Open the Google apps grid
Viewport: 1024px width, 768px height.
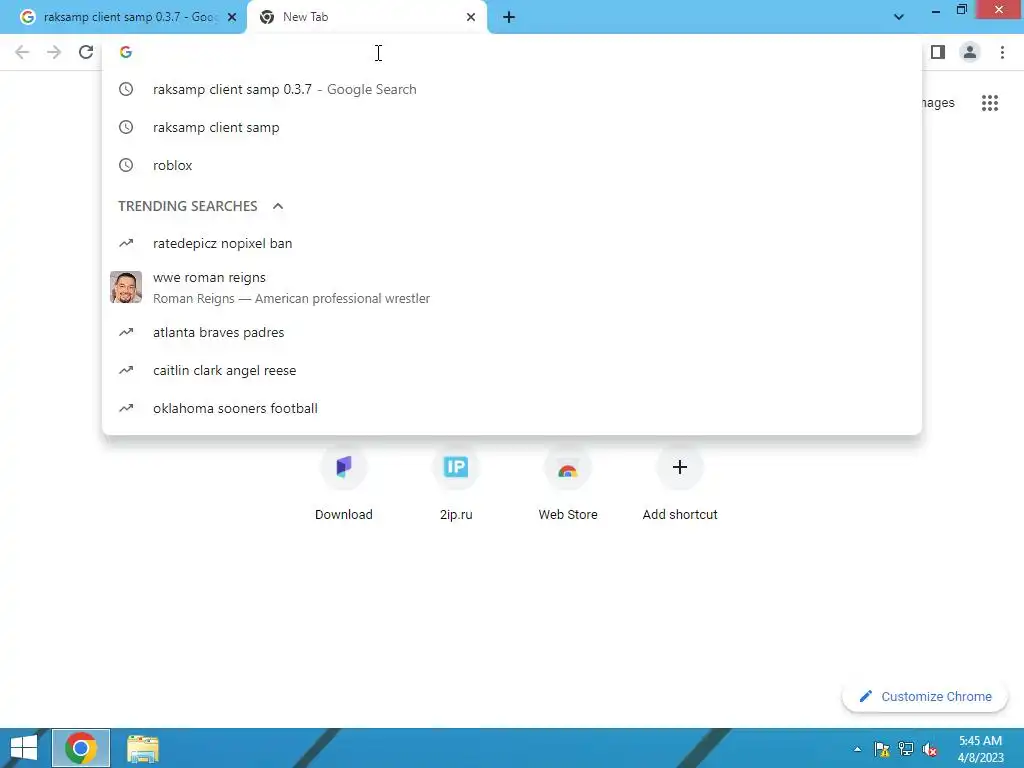click(990, 103)
